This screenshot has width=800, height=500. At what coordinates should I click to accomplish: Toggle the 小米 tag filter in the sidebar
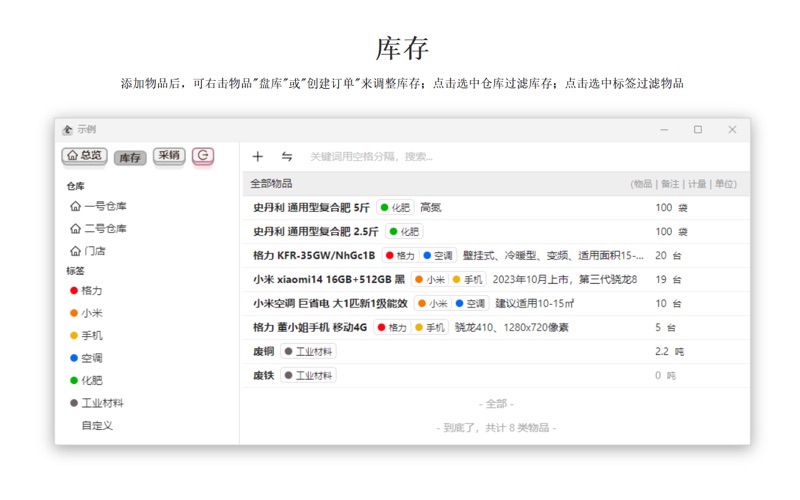pyautogui.click(x=91, y=313)
